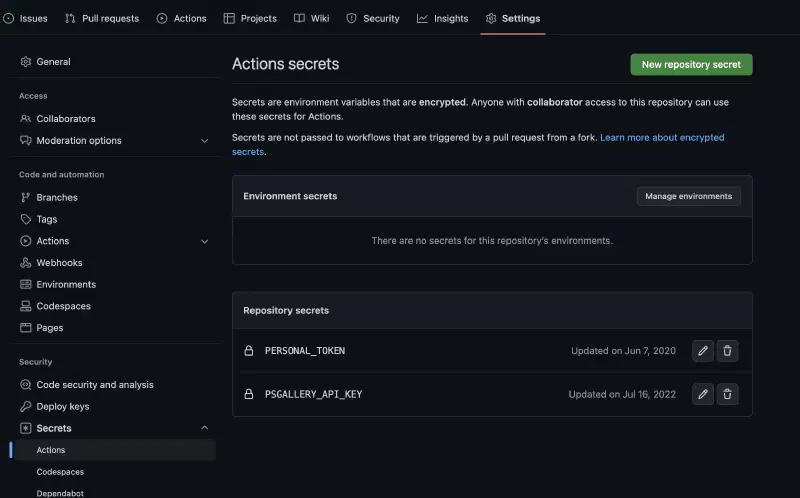Click the Pages browser icon
Viewport: 800px width, 498px height.
[26, 328]
